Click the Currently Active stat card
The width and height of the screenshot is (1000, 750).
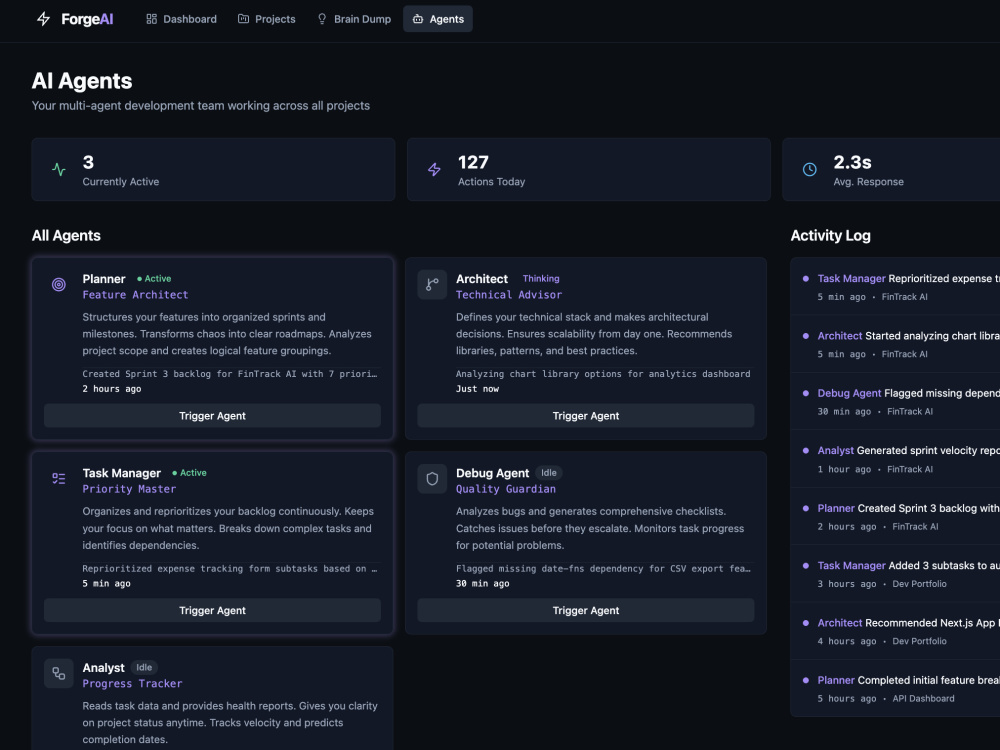pyautogui.click(x=214, y=170)
